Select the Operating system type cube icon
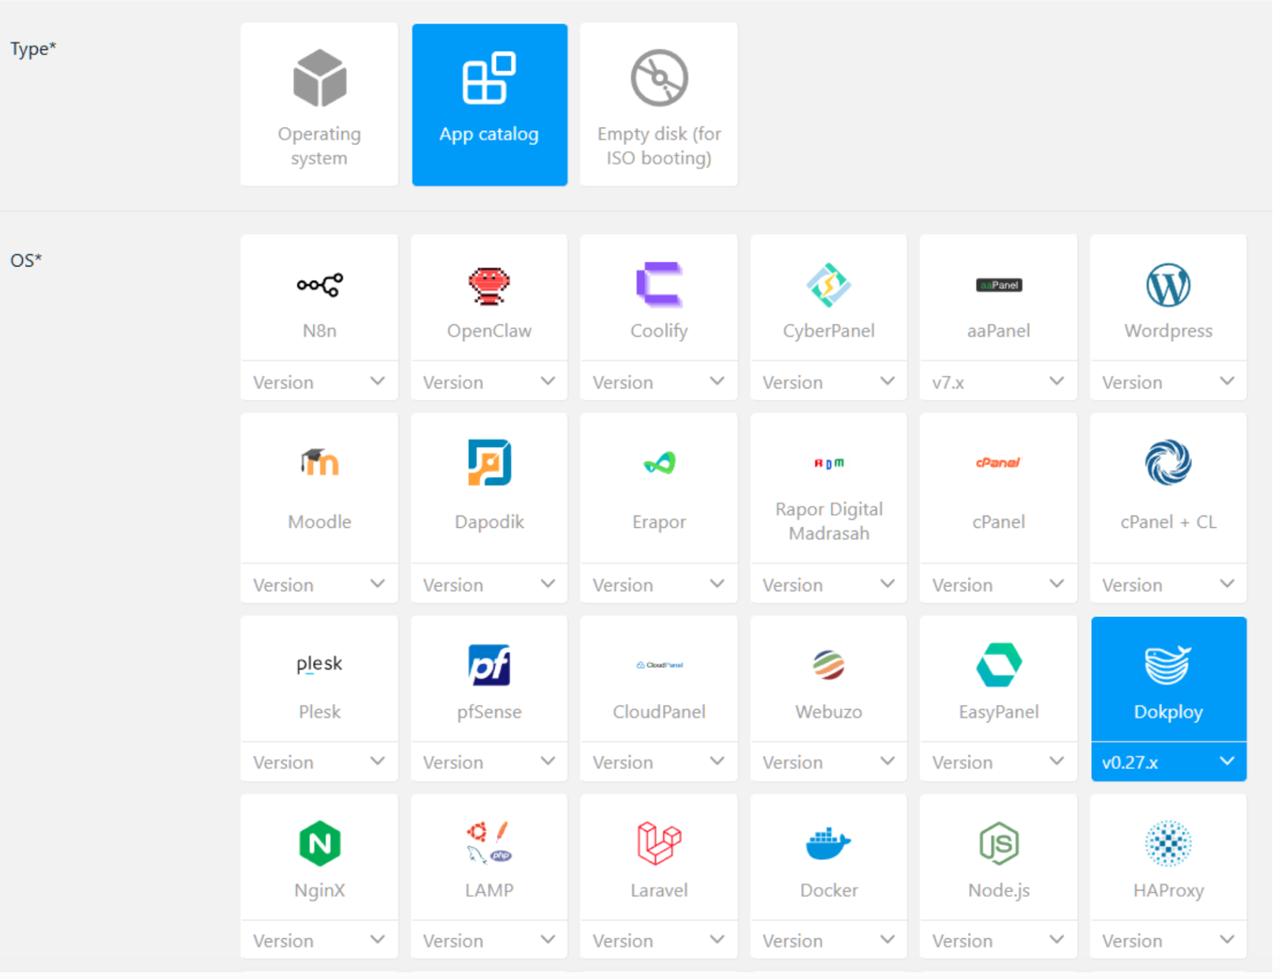 pyautogui.click(x=319, y=78)
